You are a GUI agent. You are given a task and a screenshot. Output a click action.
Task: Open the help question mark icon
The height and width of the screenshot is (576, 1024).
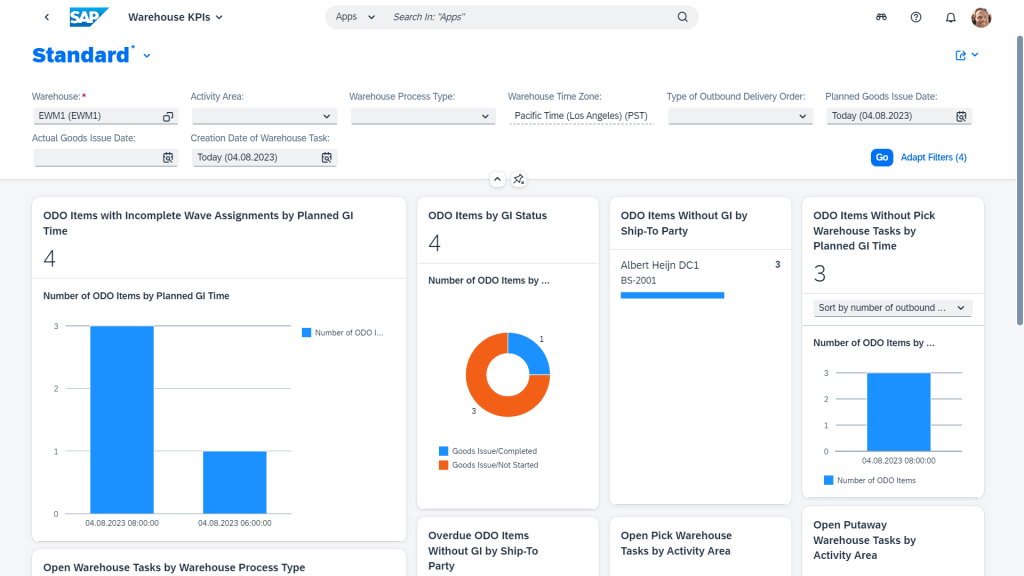pos(916,17)
